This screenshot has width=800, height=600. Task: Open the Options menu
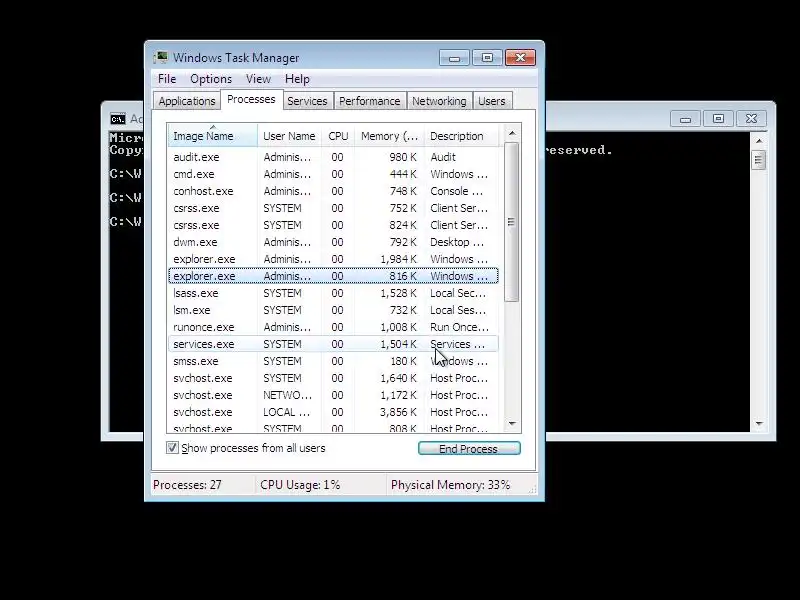click(211, 79)
